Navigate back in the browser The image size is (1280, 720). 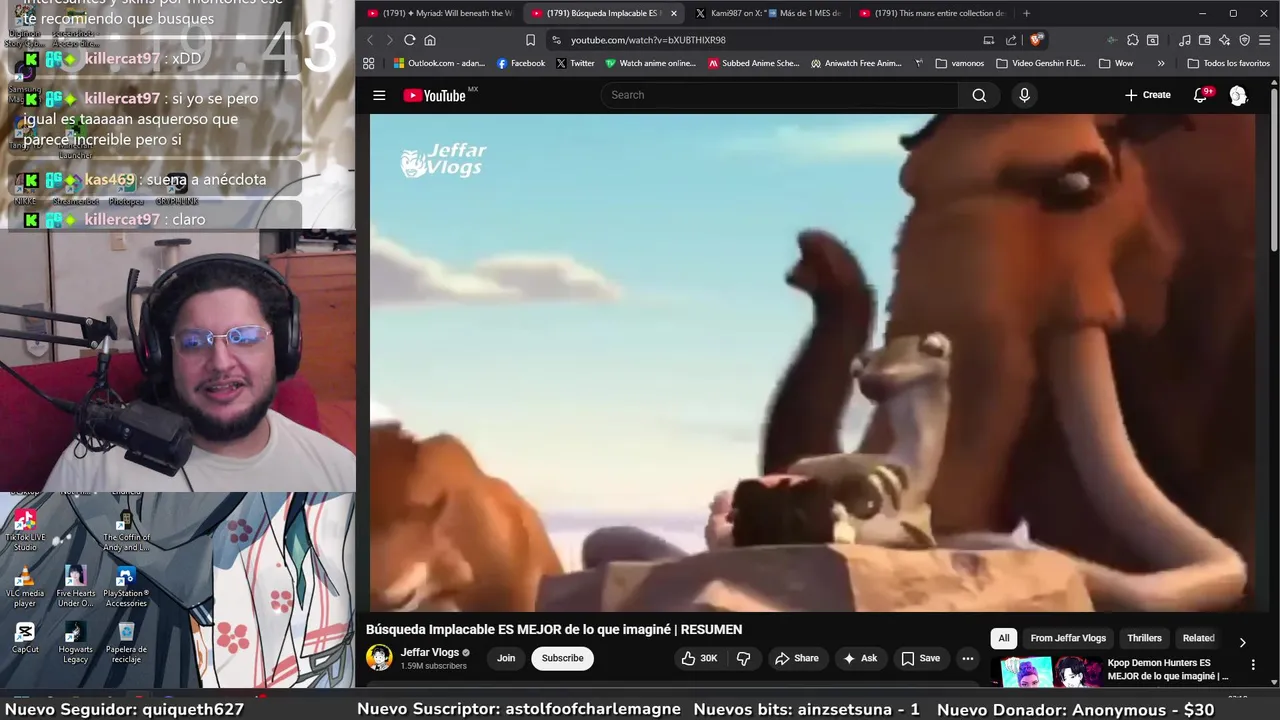[370, 40]
